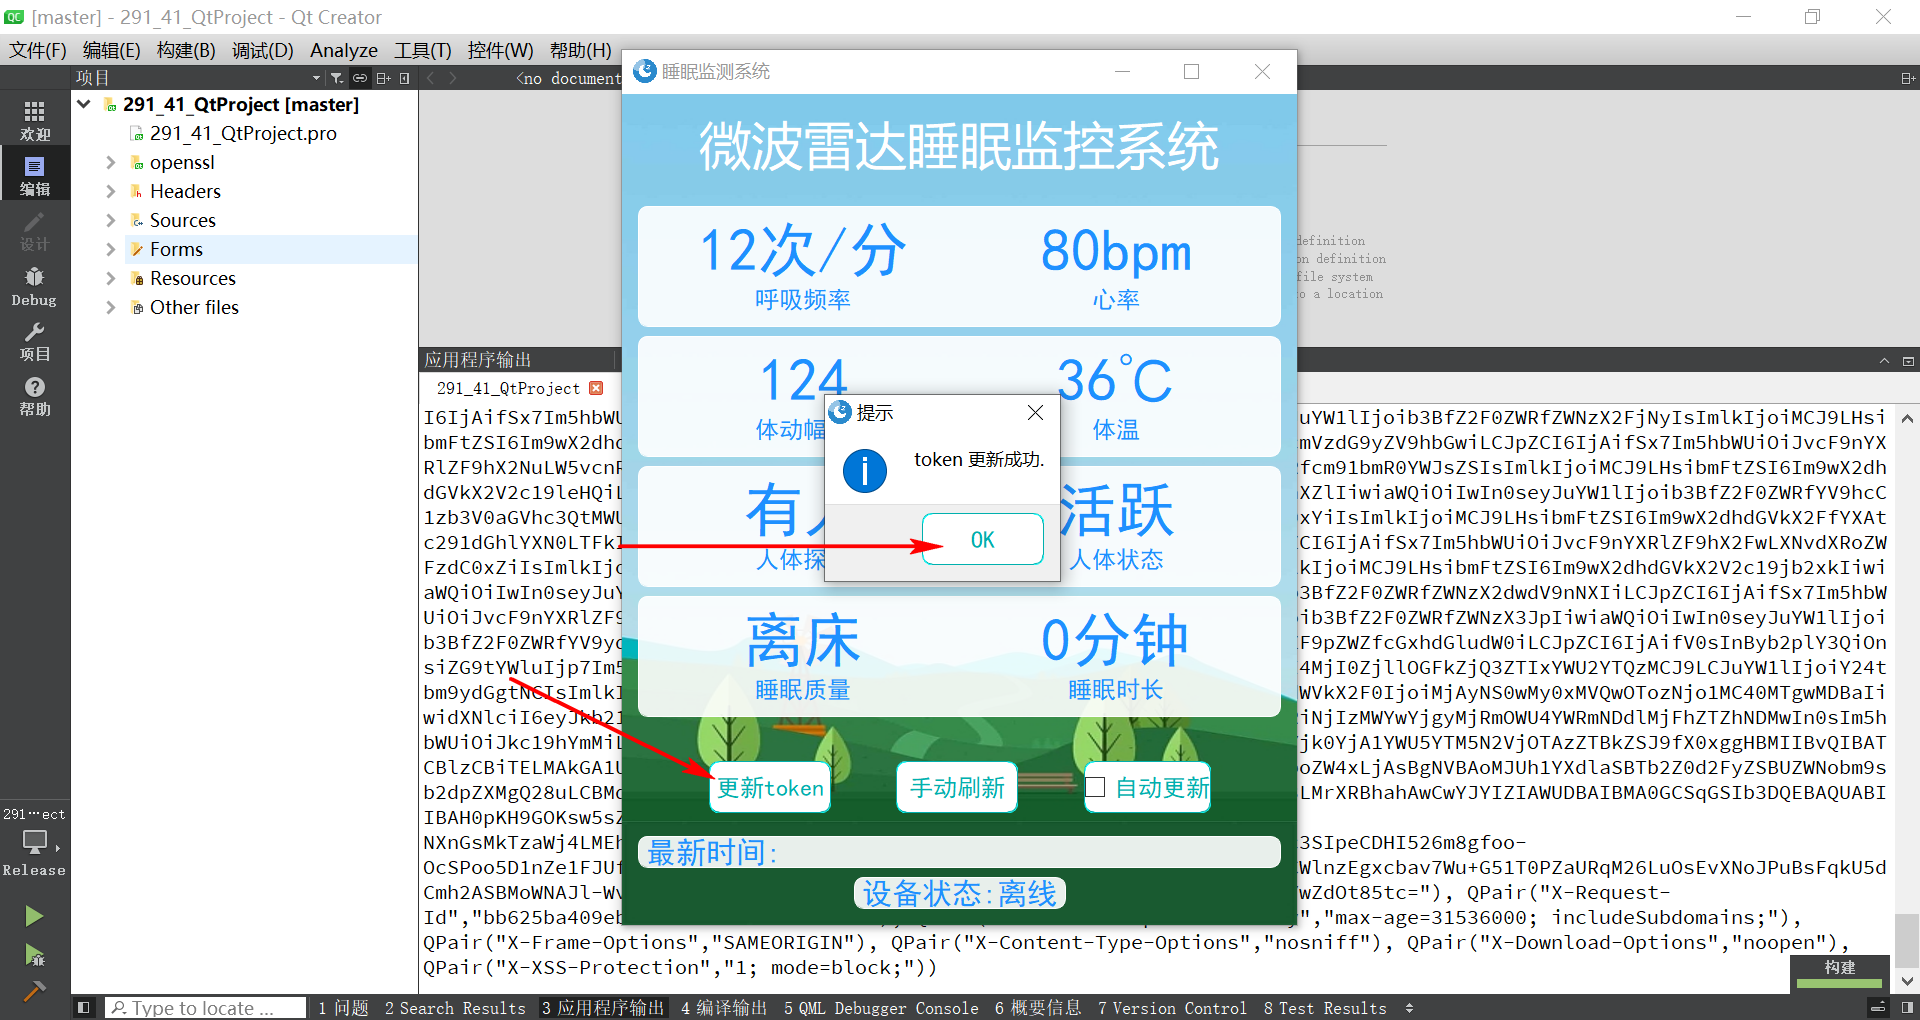Open the 7 Version Control pane
The image size is (1920, 1020).
1172,1008
